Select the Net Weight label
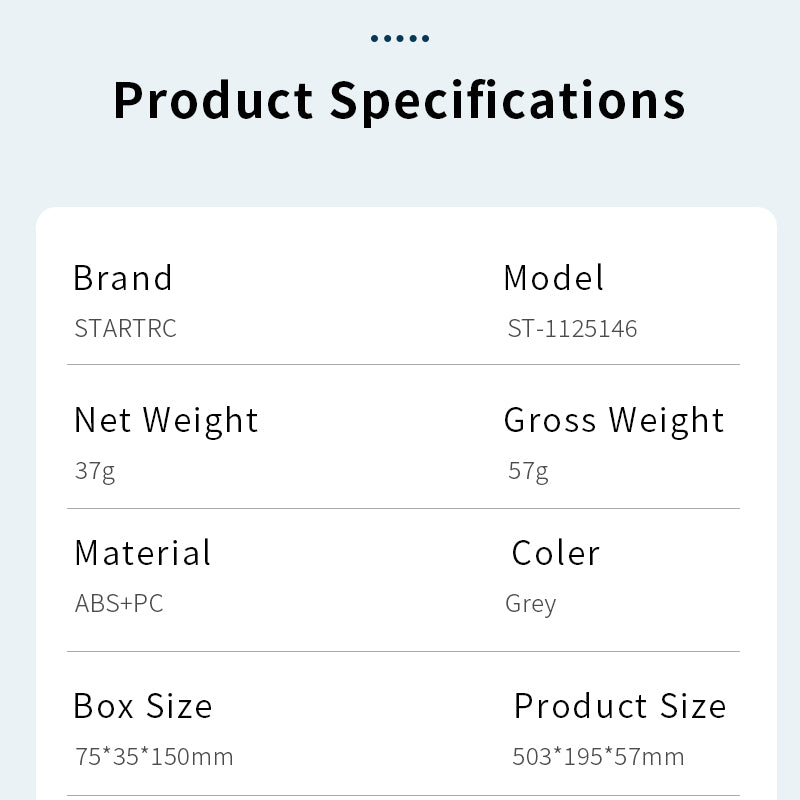 pos(166,420)
